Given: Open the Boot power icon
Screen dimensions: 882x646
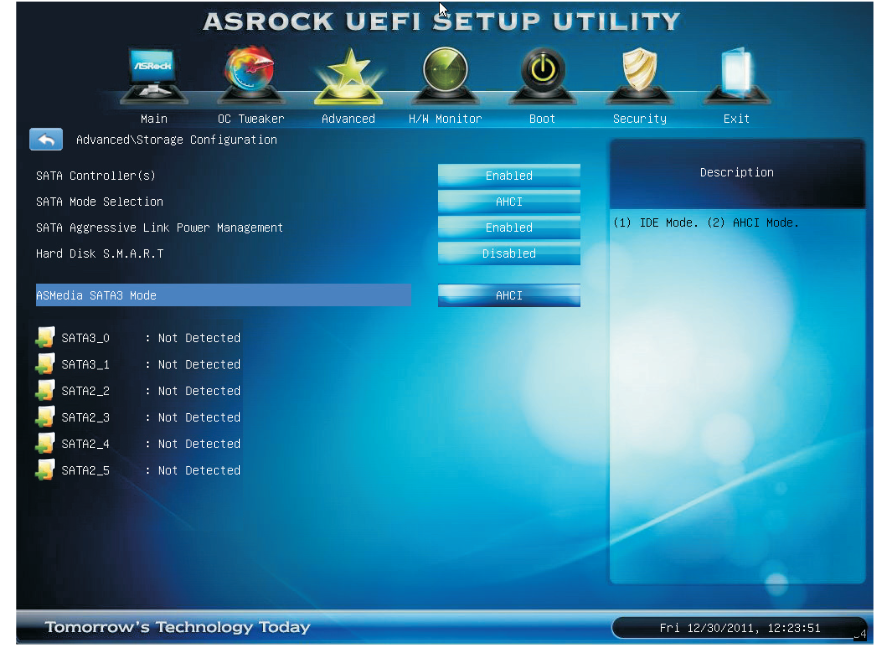Looking at the screenshot, I should tap(542, 76).
